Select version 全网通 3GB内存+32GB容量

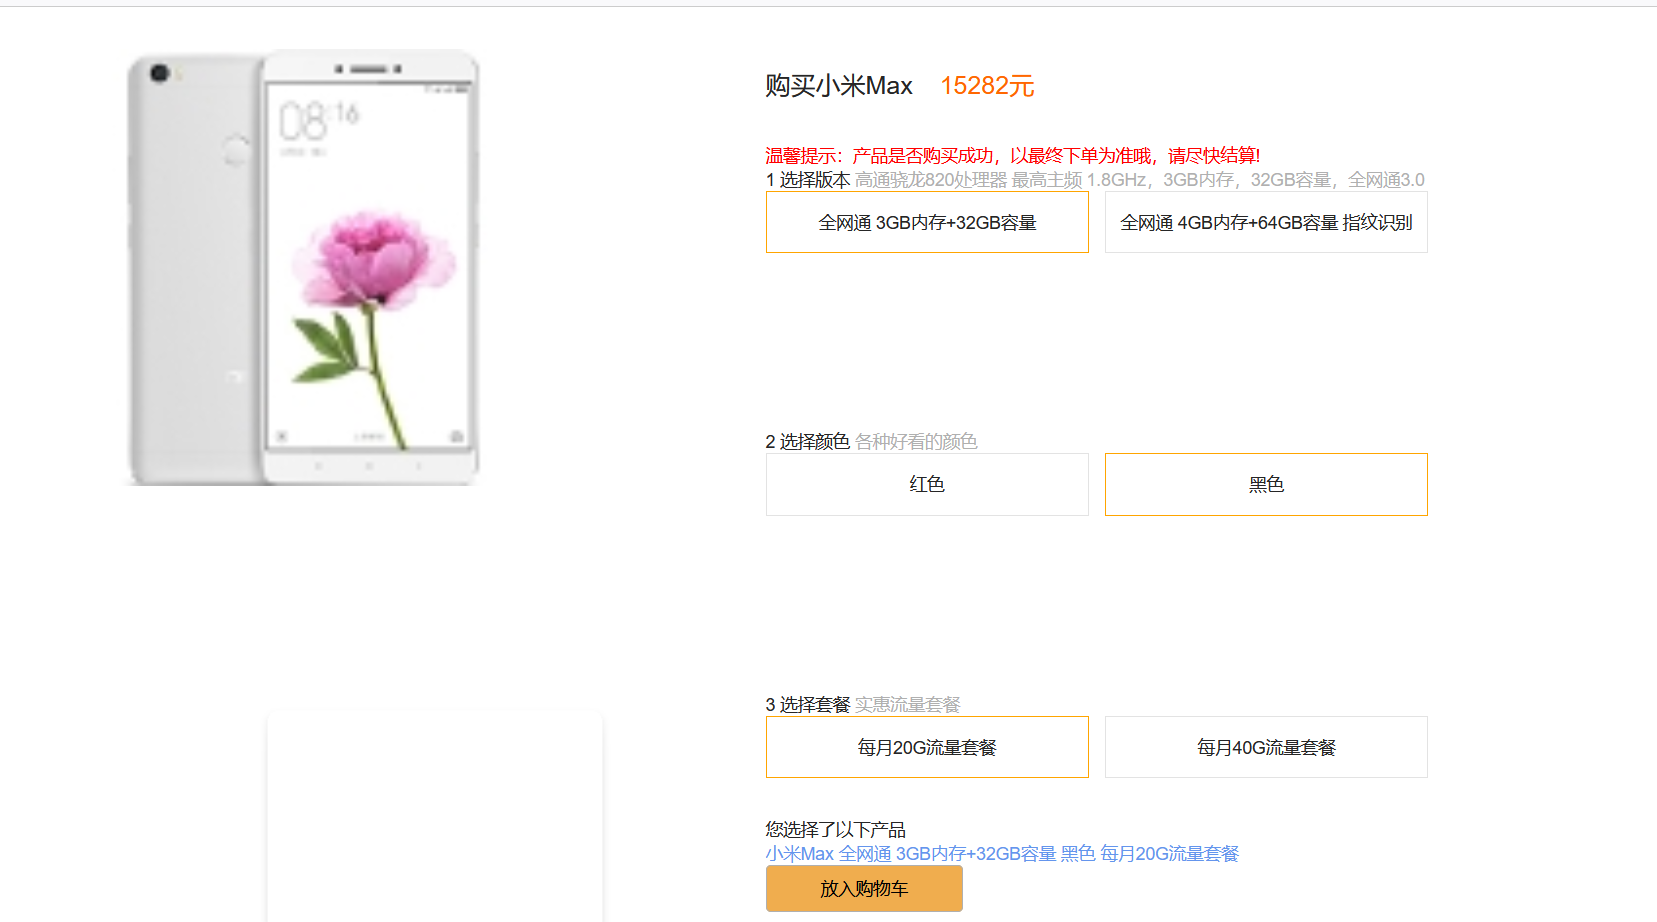click(927, 222)
